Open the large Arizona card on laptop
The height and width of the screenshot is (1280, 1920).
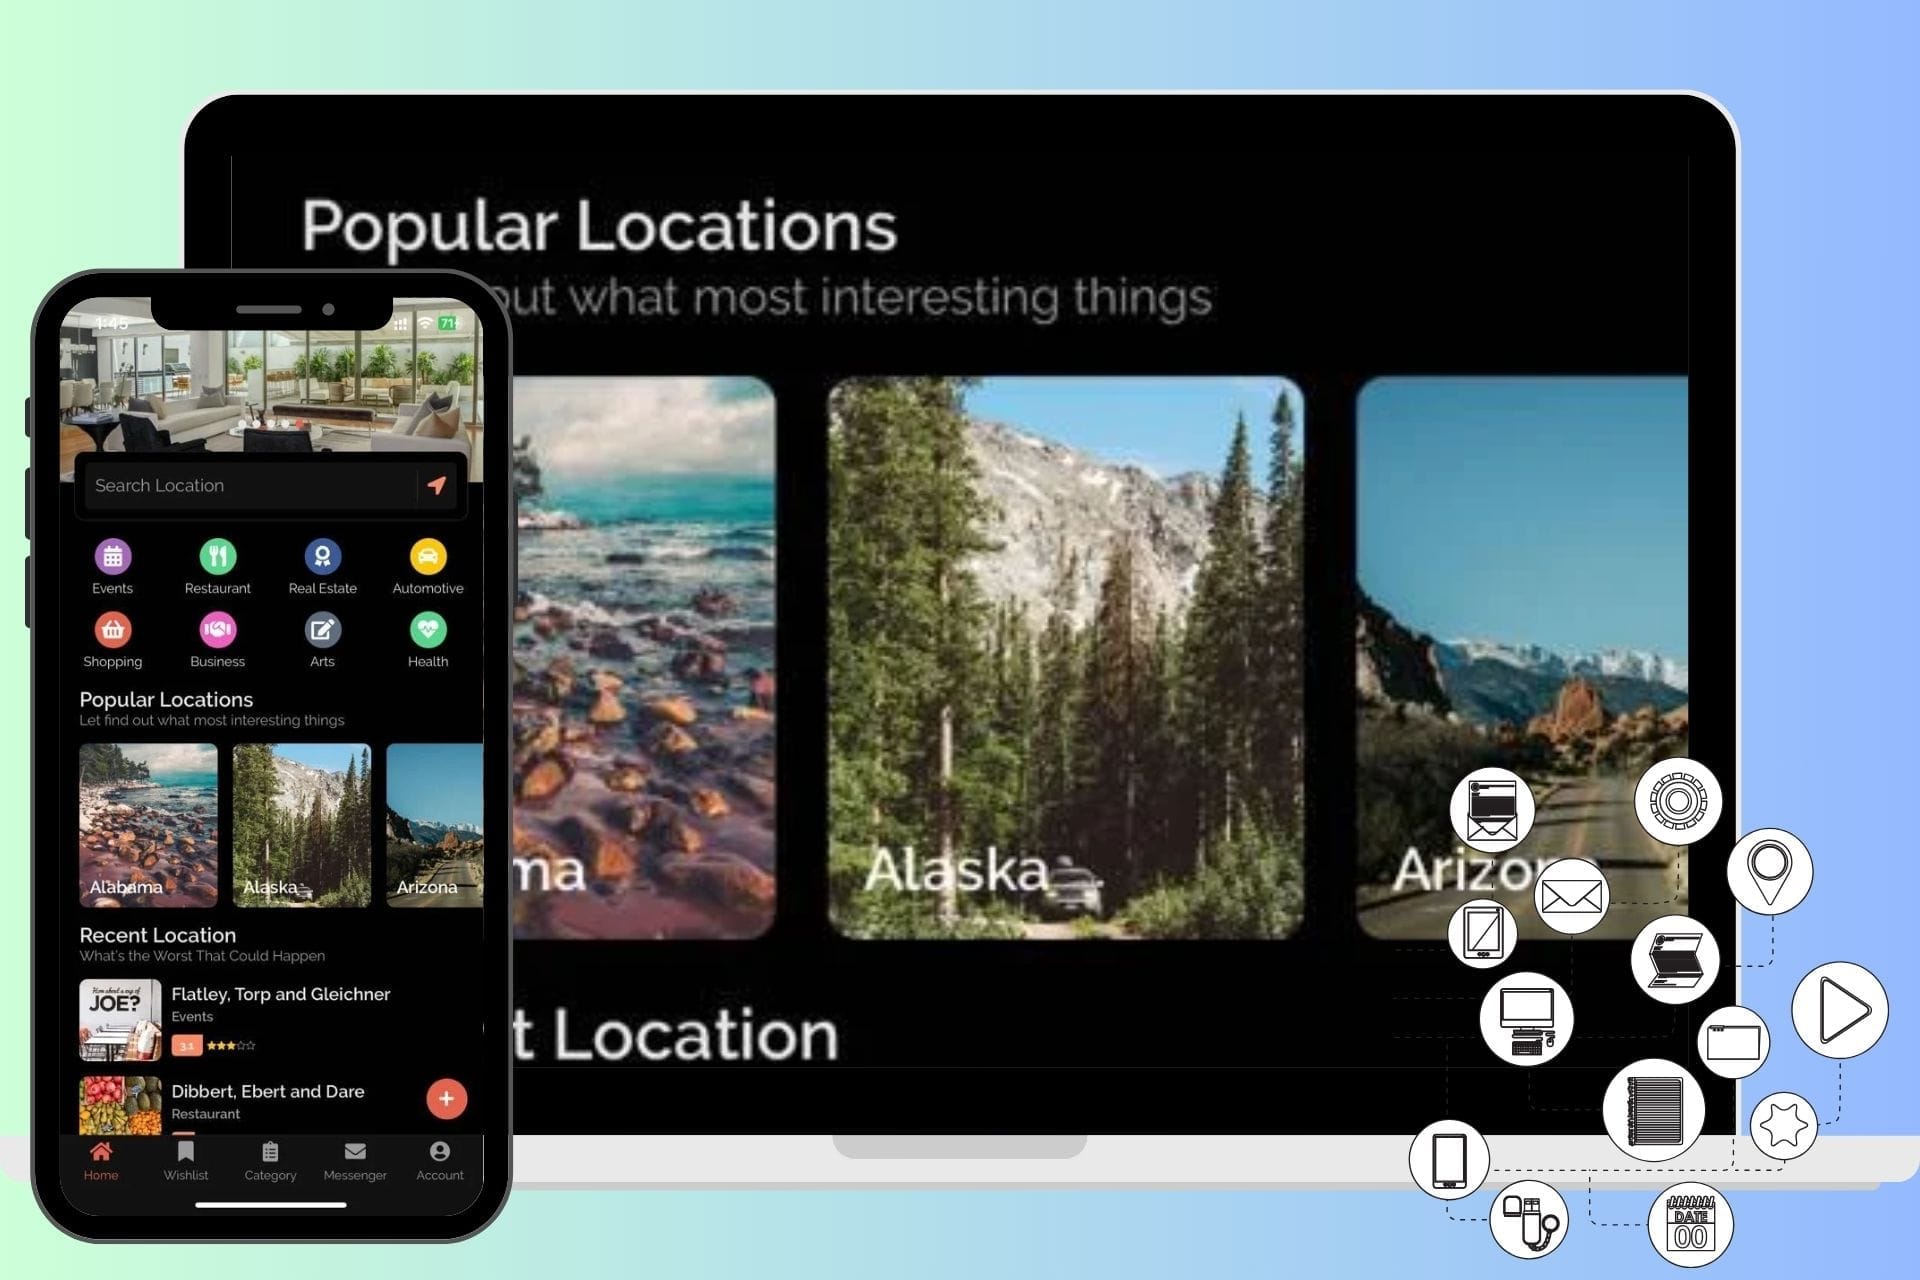[1522, 658]
